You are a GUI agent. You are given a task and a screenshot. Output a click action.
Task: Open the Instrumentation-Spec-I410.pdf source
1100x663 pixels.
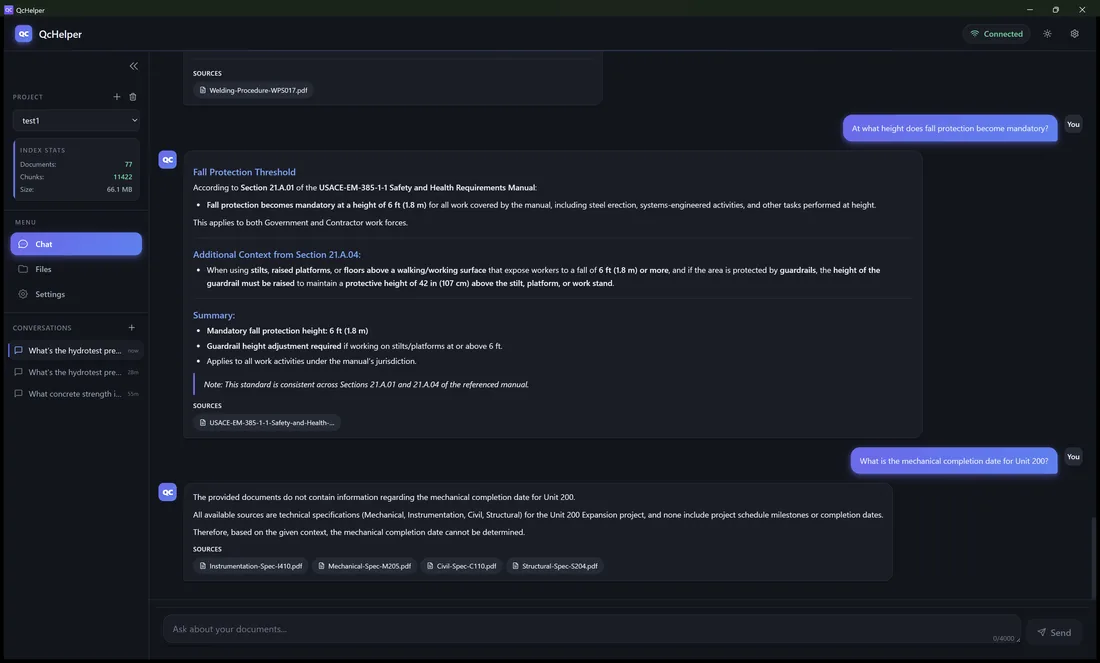coord(250,566)
